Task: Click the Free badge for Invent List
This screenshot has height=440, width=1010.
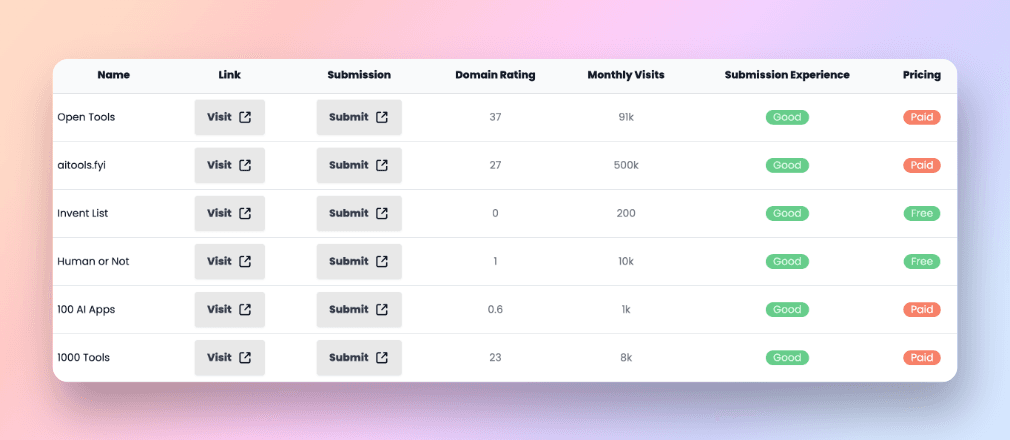Action: pos(922,213)
